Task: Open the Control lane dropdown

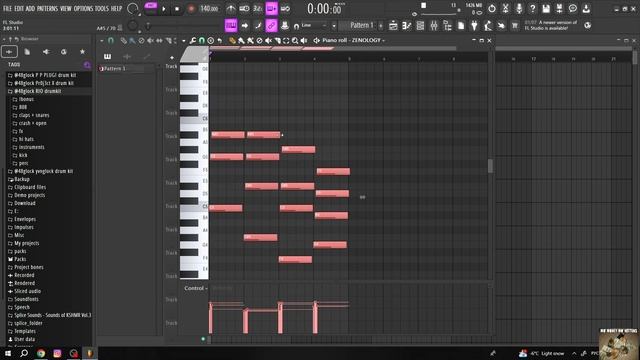Action: [x=196, y=288]
